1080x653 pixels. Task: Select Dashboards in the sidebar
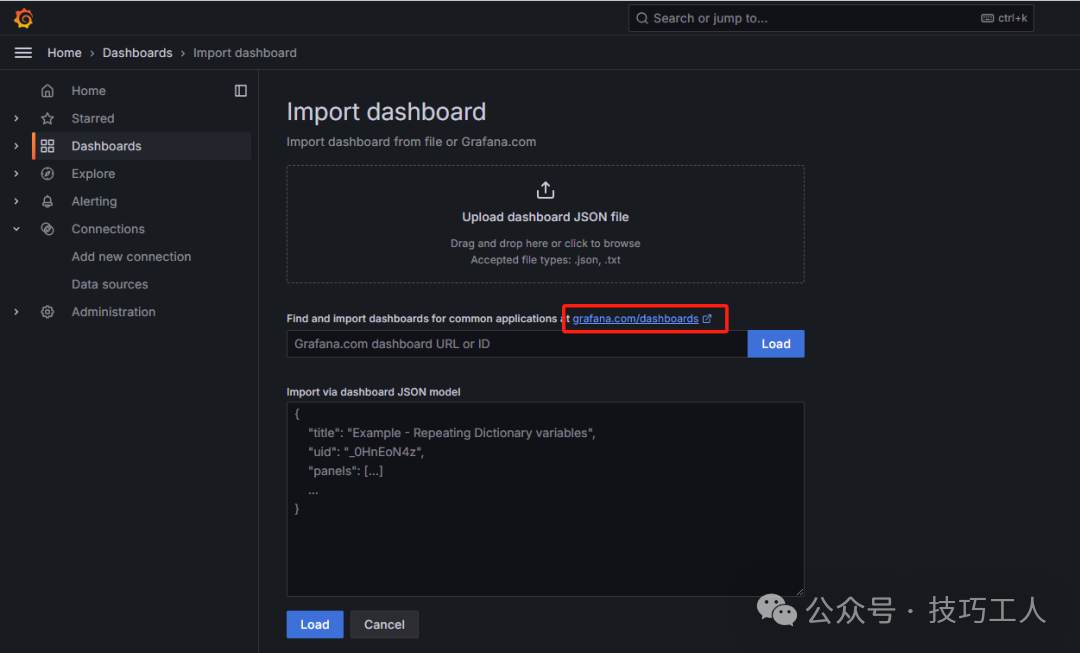(107, 146)
